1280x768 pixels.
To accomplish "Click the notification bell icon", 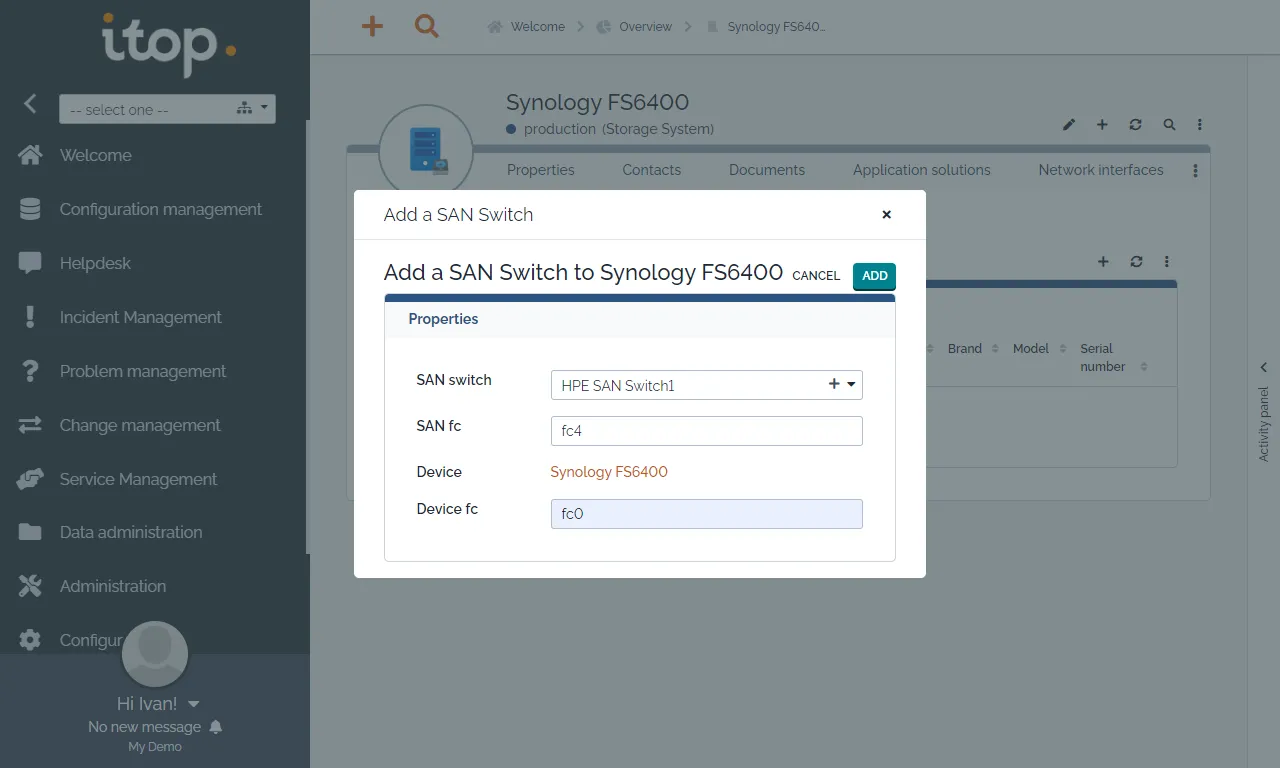I will tap(216, 727).
